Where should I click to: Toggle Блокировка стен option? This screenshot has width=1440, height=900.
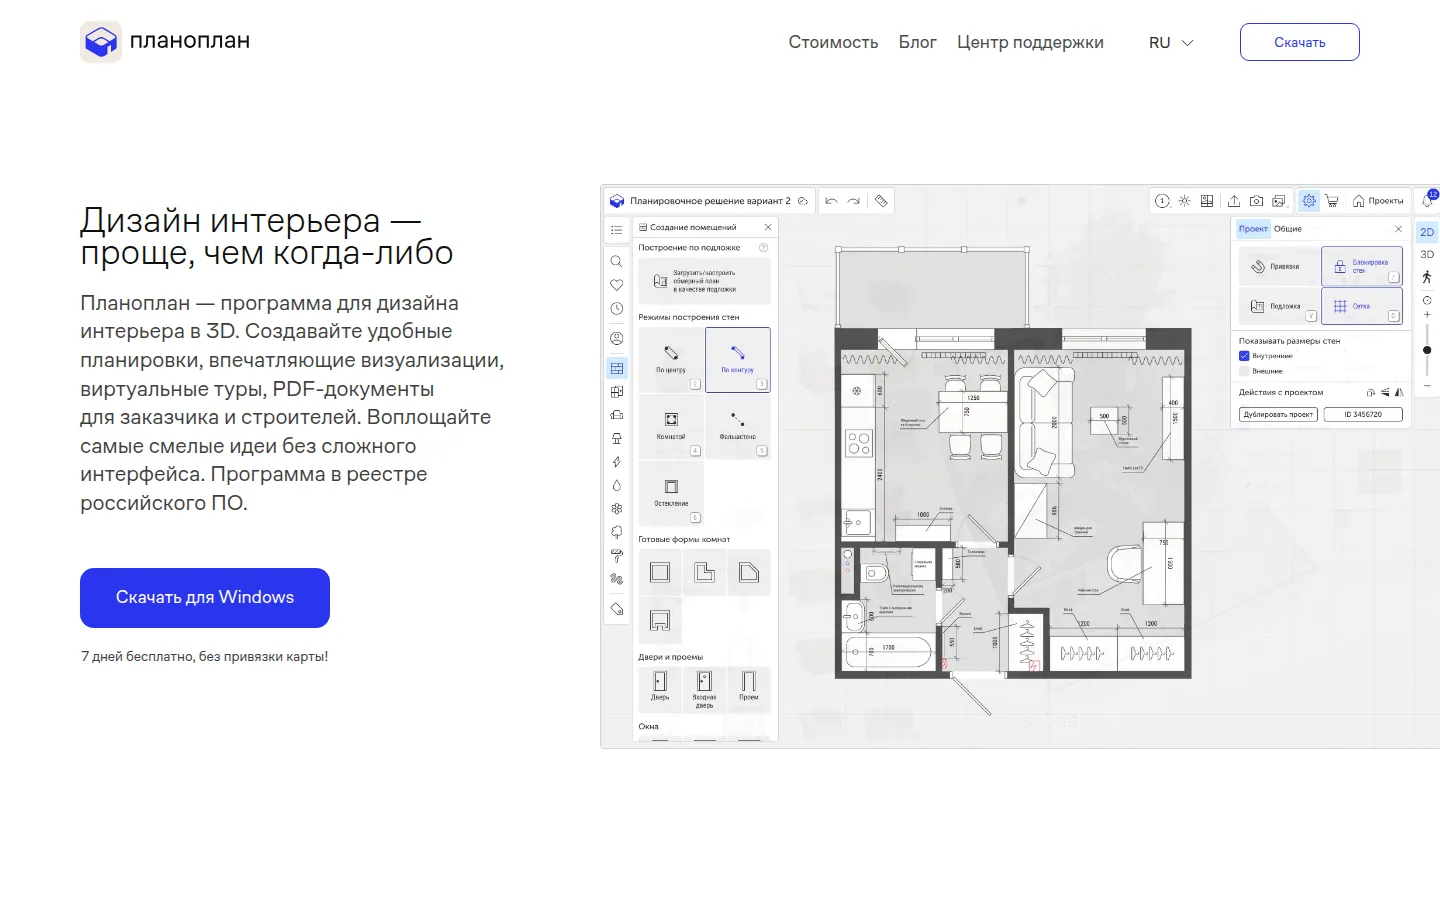tap(1362, 266)
